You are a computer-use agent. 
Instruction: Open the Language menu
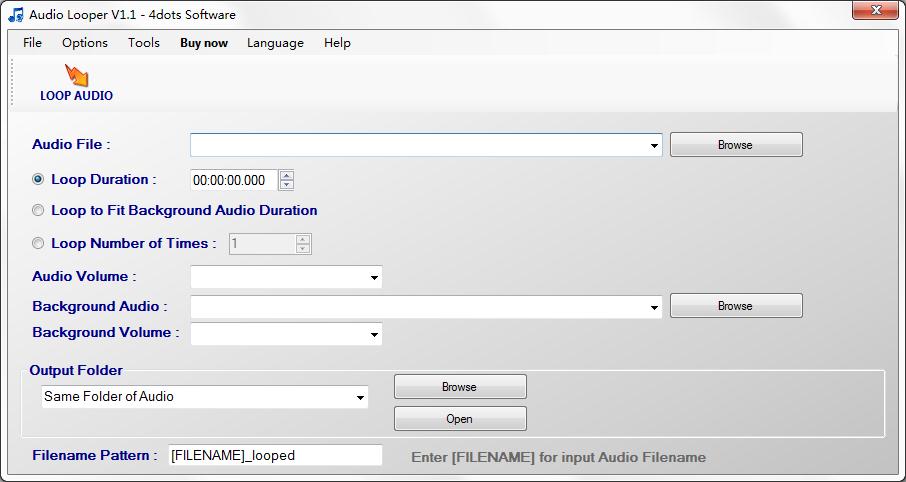point(275,43)
